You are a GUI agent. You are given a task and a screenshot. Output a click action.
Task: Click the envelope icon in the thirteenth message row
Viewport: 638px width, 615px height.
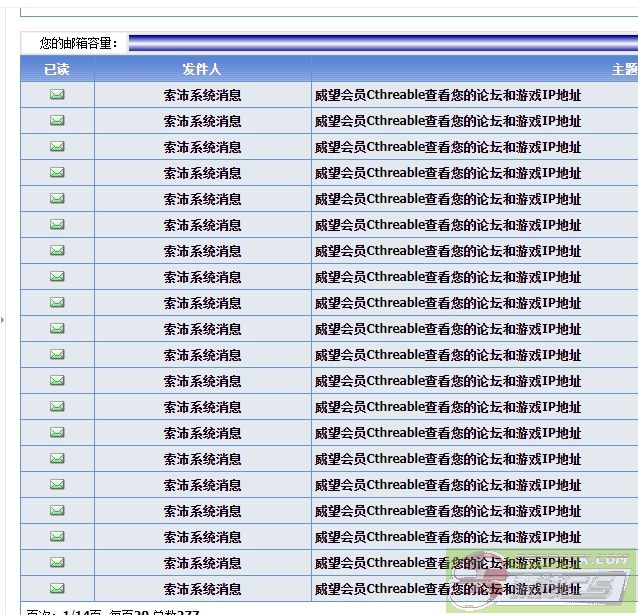coord(57,407)
